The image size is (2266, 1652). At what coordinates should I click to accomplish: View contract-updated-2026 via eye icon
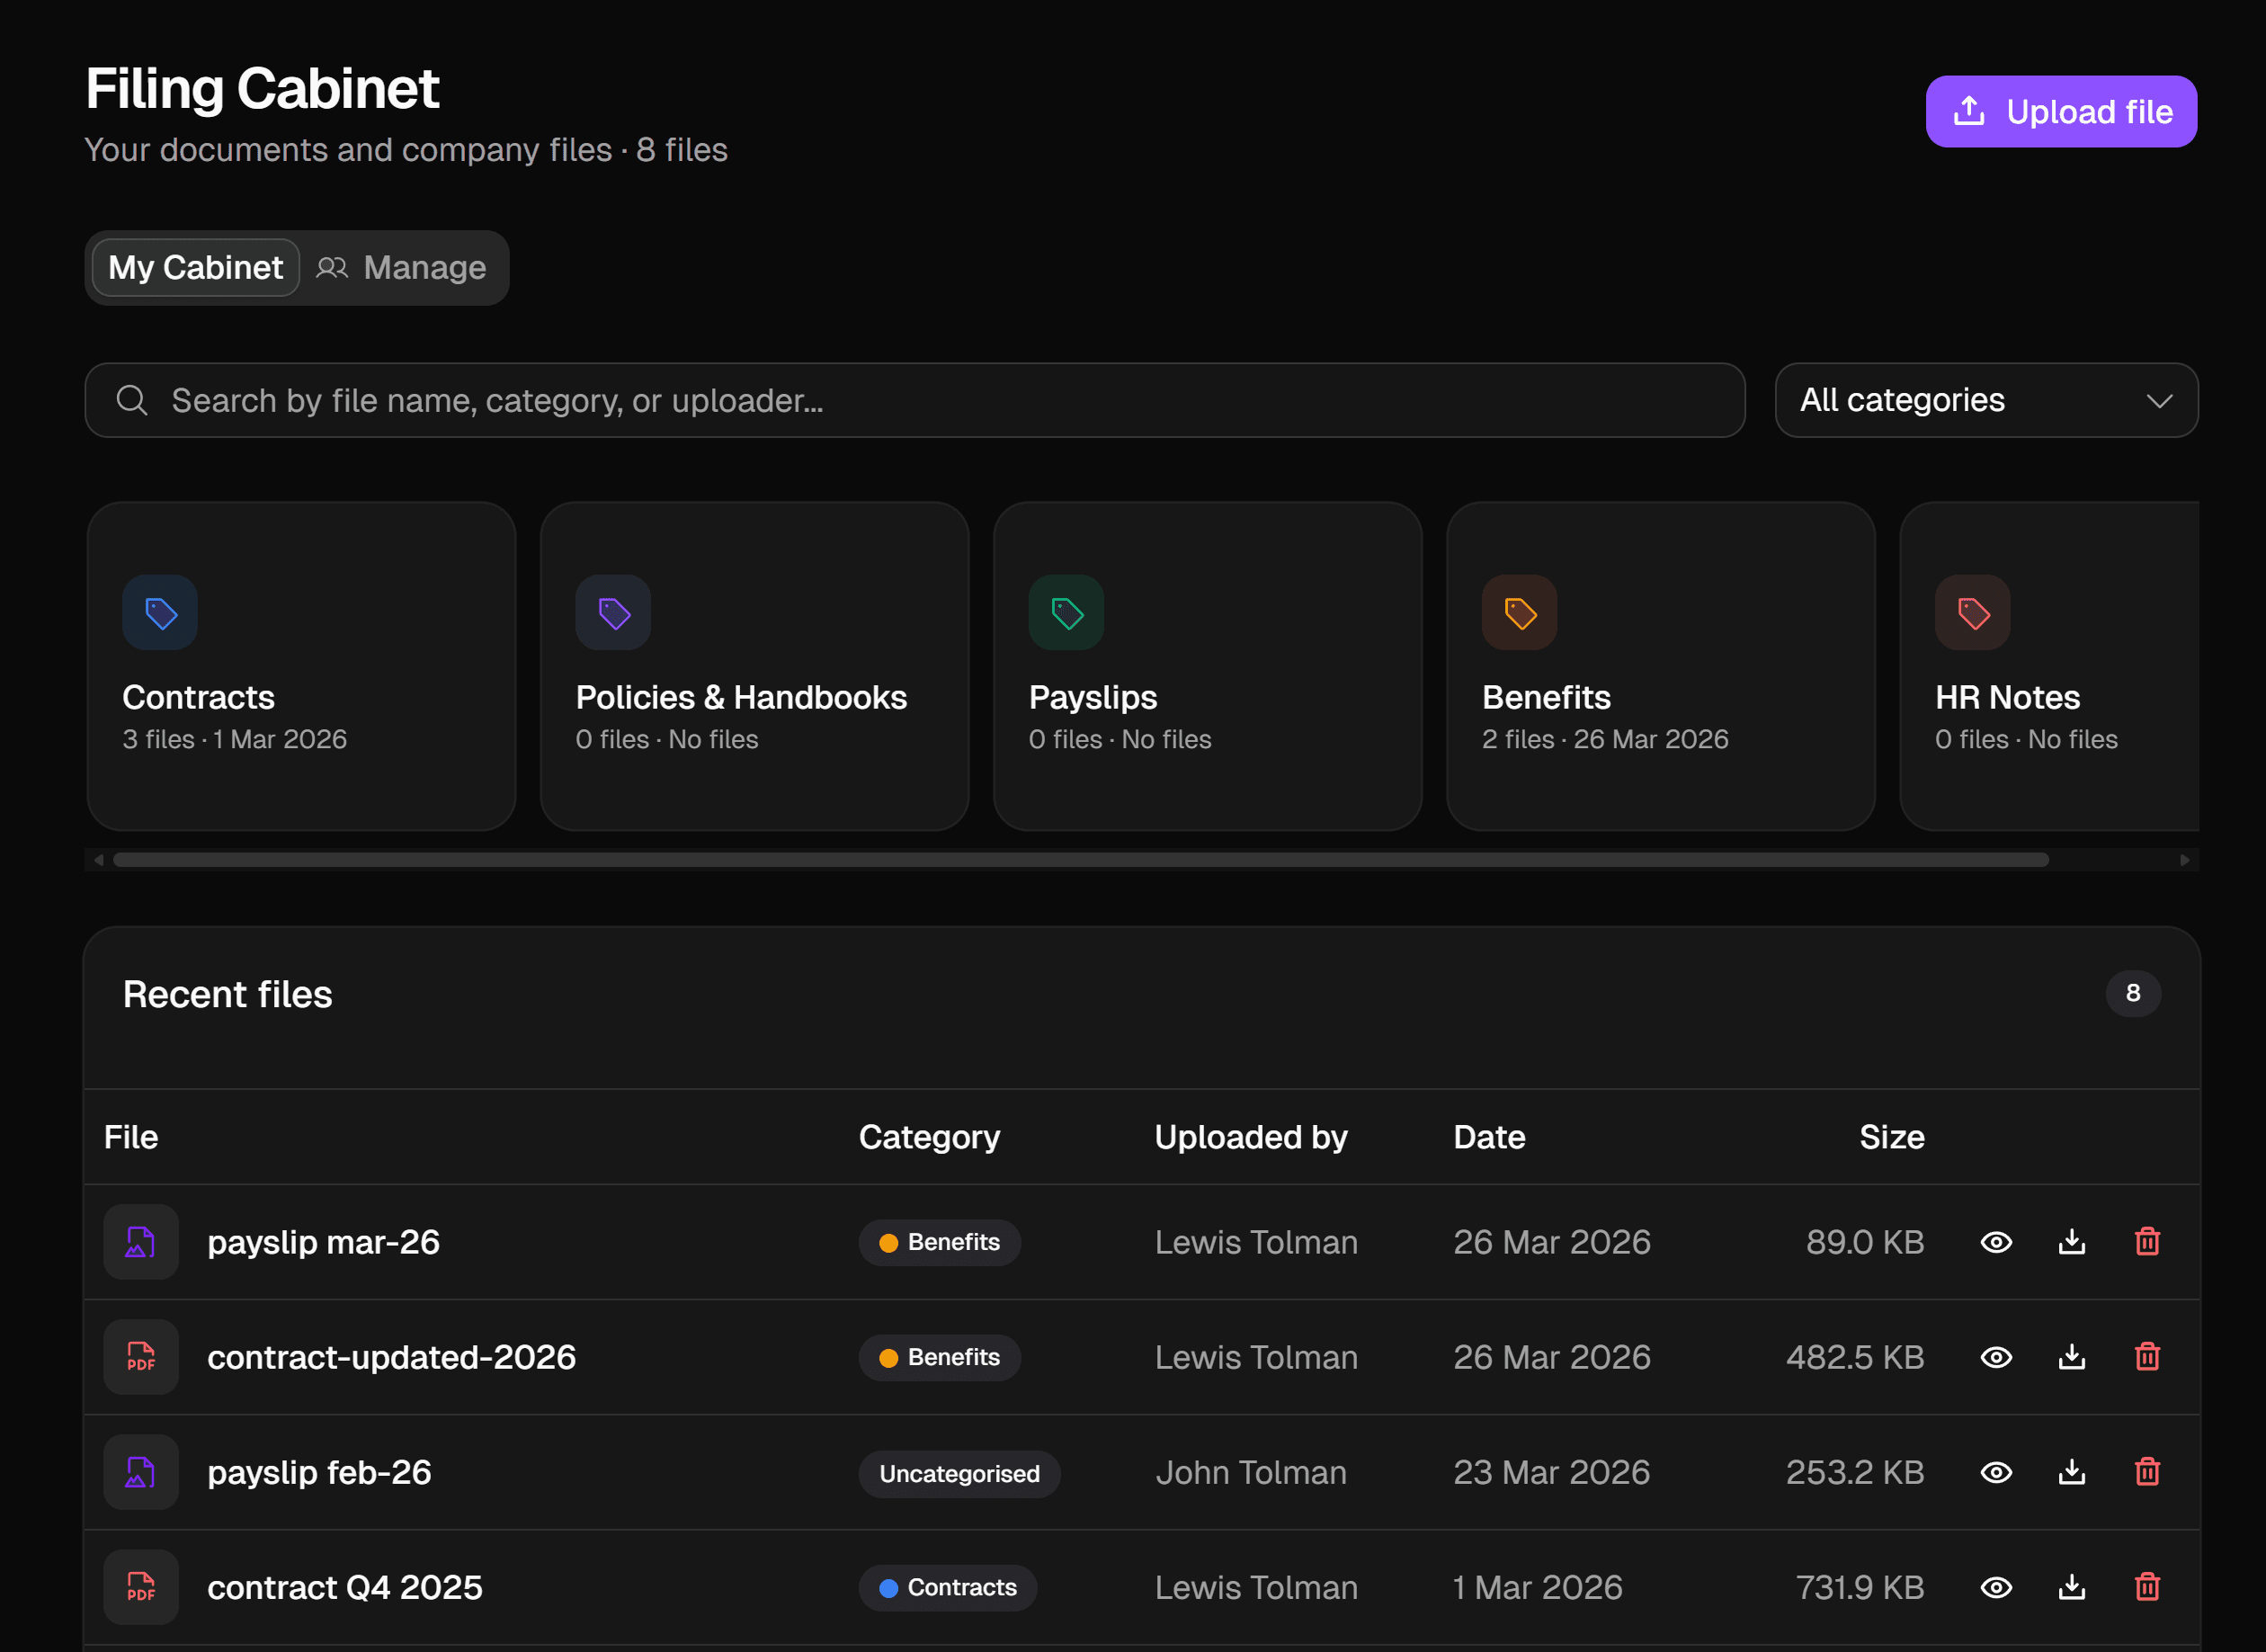coord(1996,1357)
